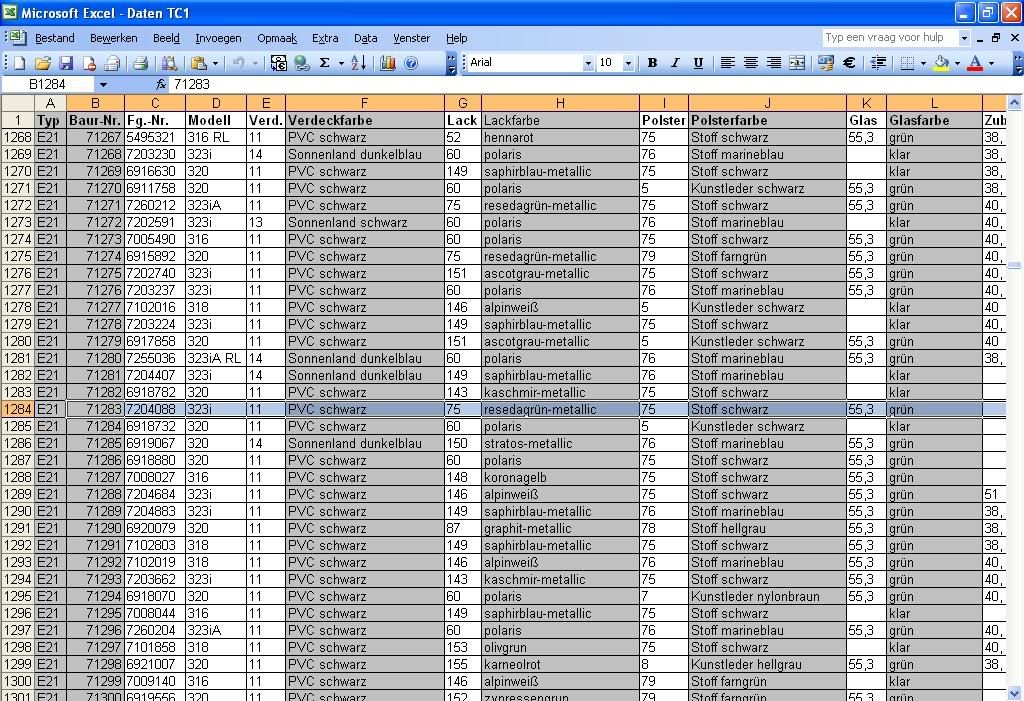Open the Chart Wizard icon
Image resolution: width=1024 pixels, height=701 pixels.
(388, 63)
